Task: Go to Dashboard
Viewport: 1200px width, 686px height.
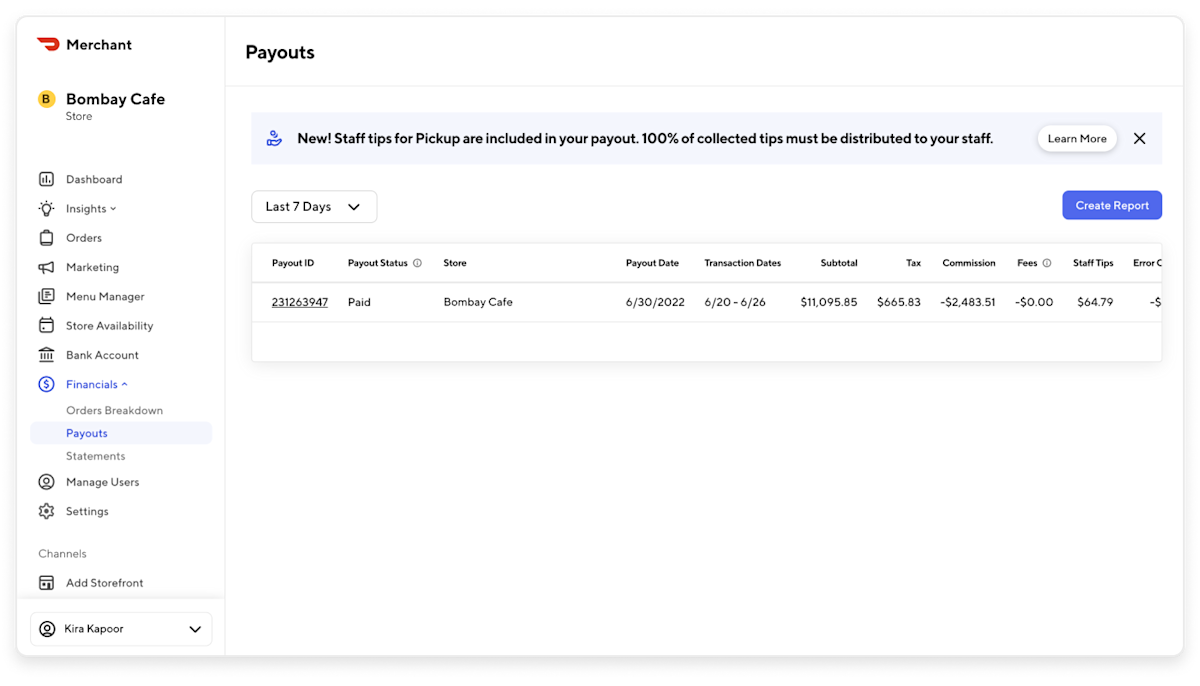Action: [x=94, y=179]
